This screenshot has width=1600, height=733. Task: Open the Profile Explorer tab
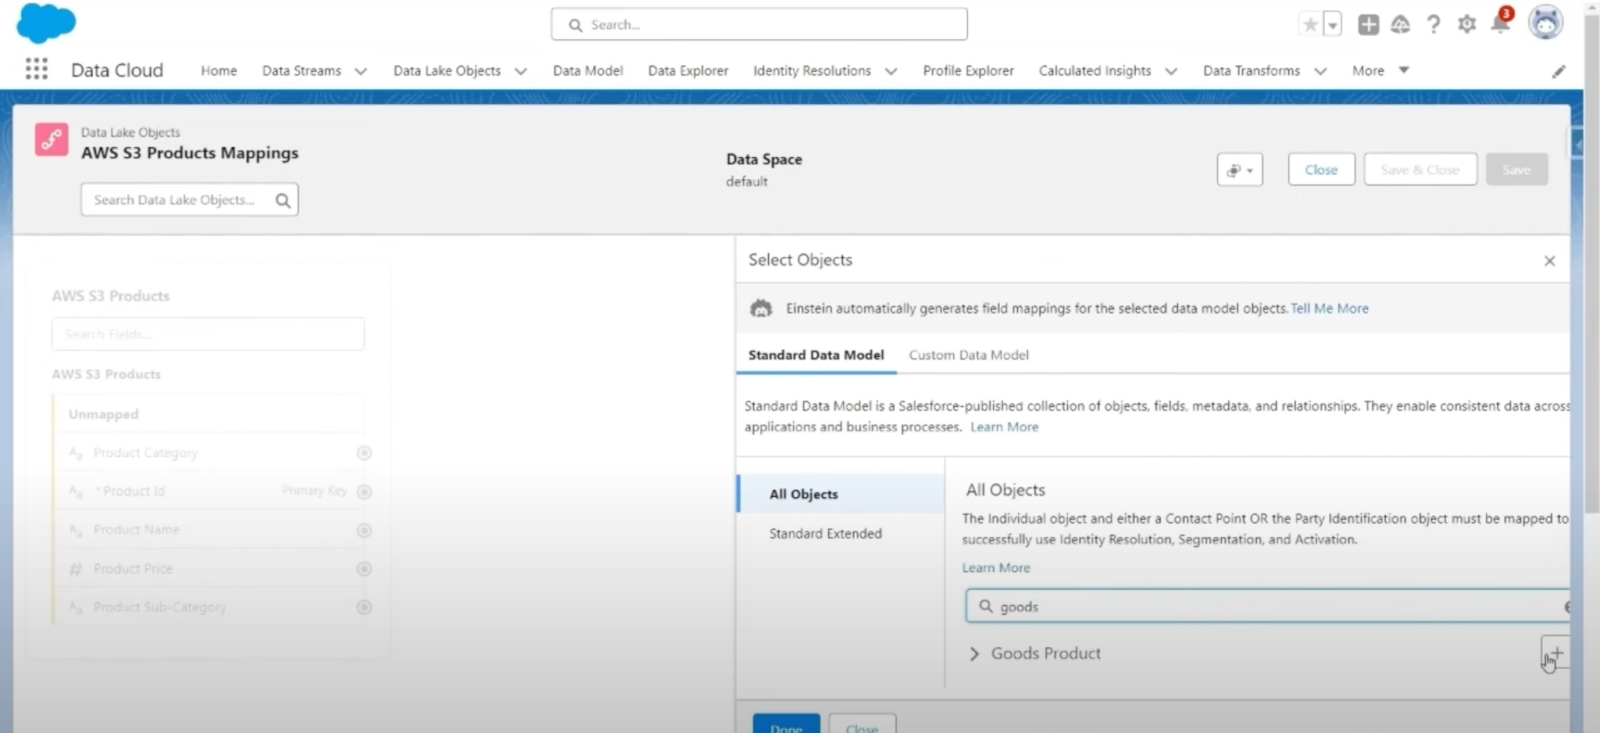pos(968,71)
